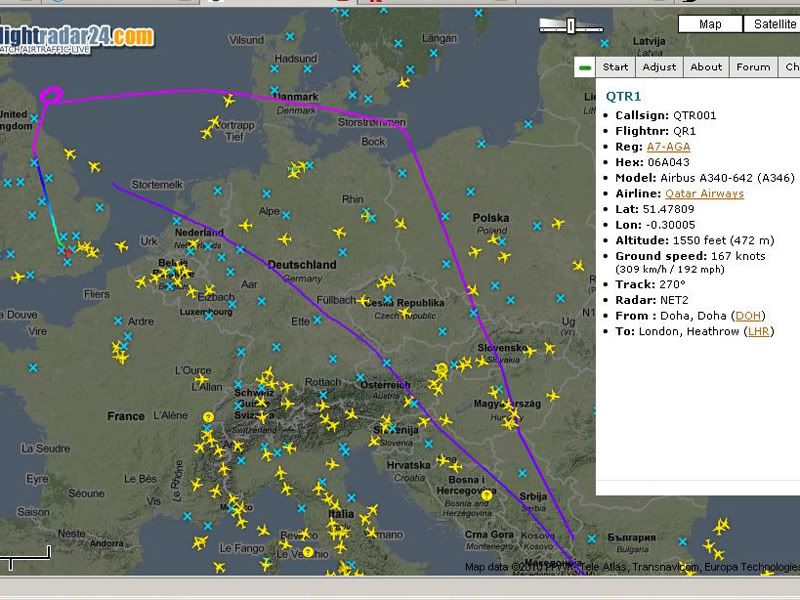Select the yellow plane left of Urk label

pyautogui.click(x=121, y=247)
